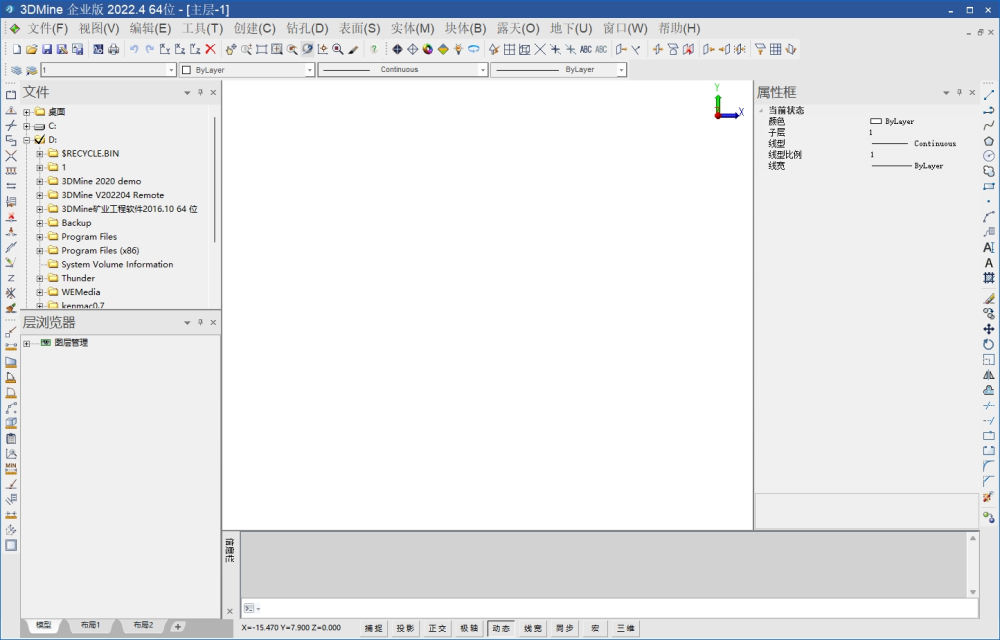Open the Continuous linetype dropdown
The image size is (1000, 640).
pos(403,70)
